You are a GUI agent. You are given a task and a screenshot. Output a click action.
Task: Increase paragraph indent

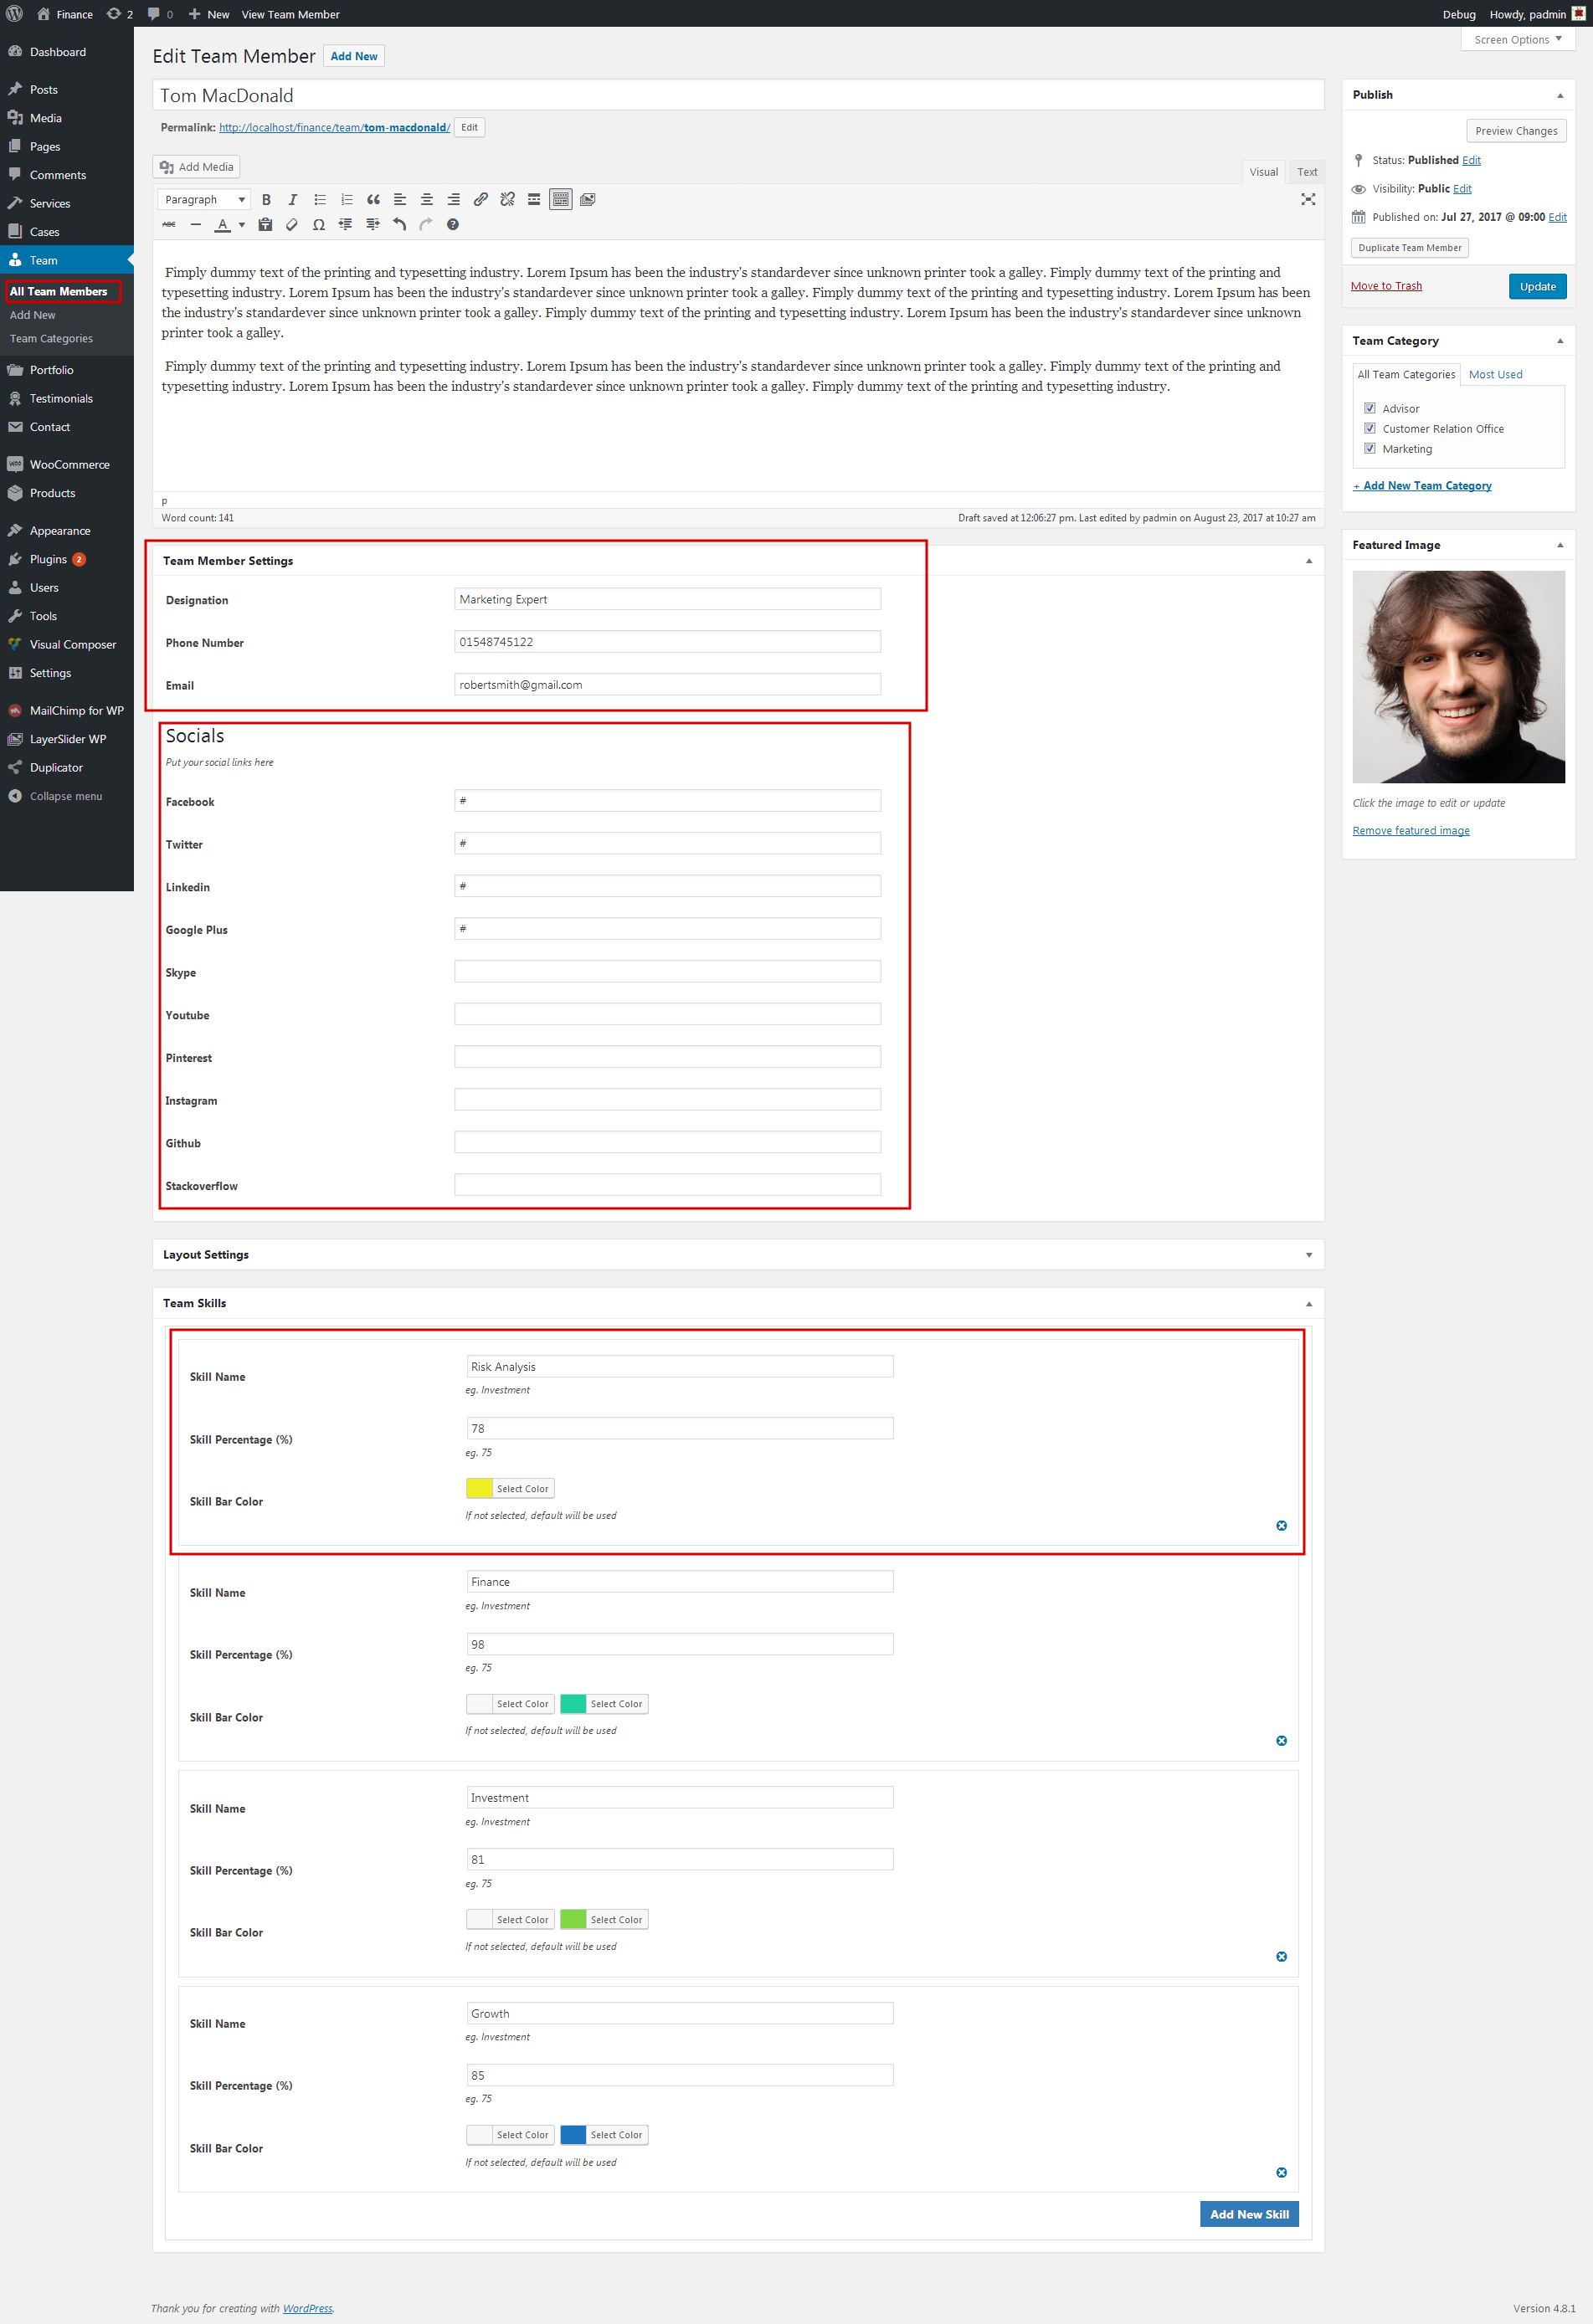(x=373, y=225)
